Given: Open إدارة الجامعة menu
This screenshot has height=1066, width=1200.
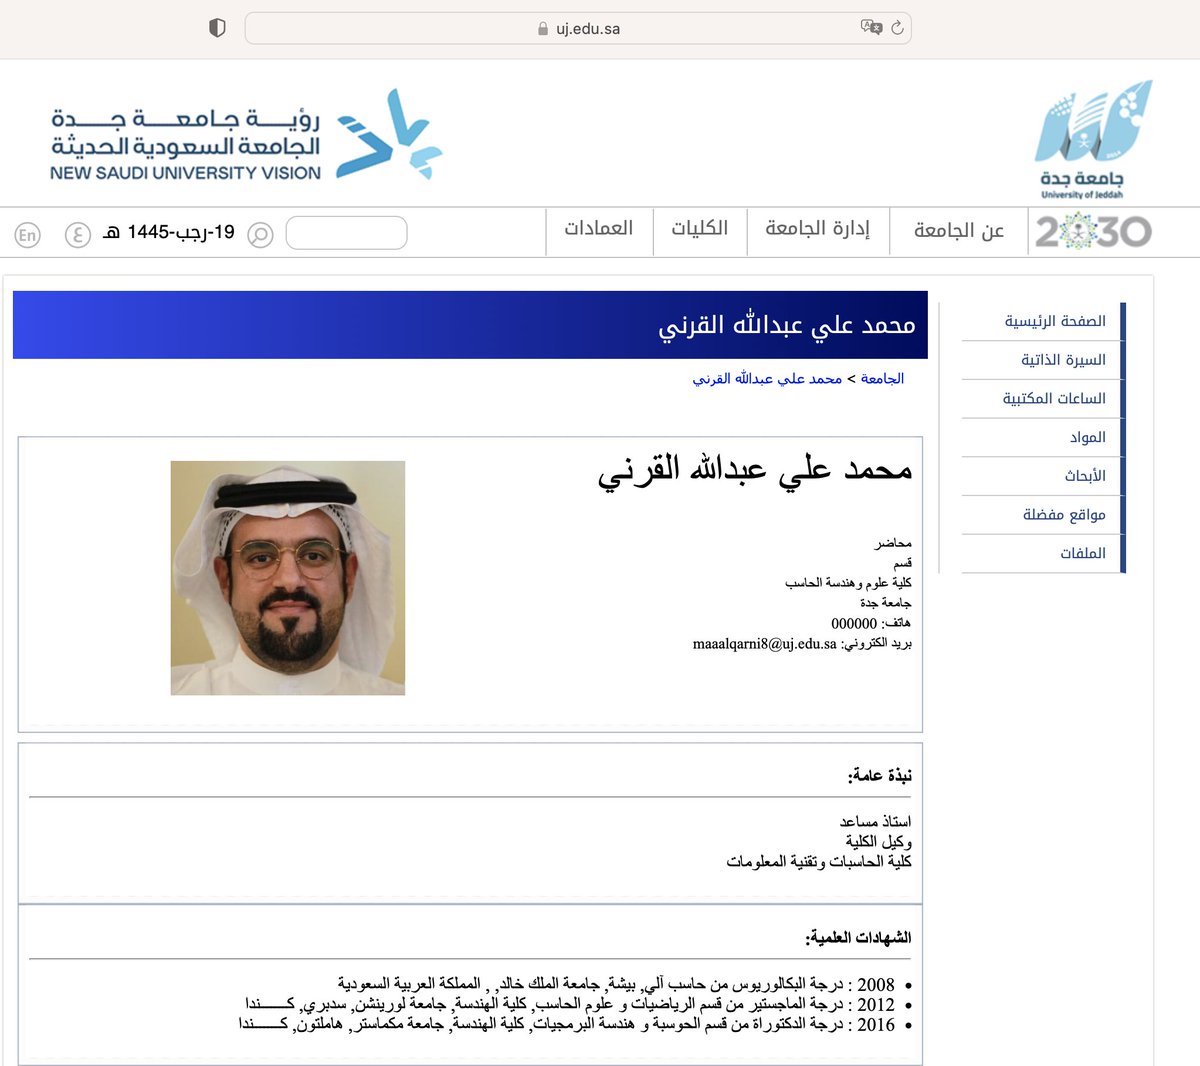Looking at the screenshot, I should [x=817, y=229].
